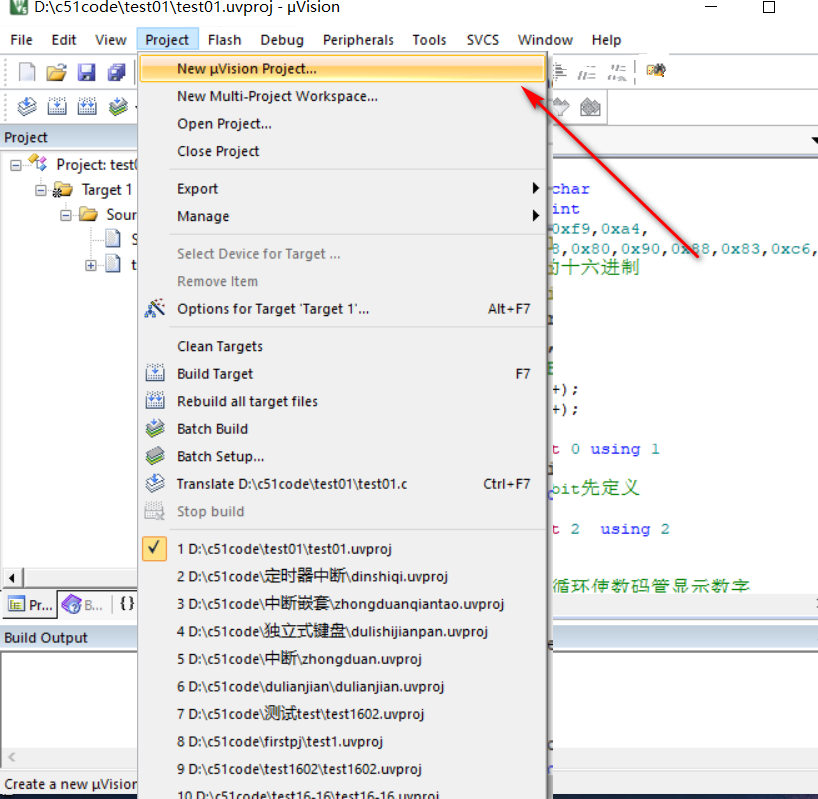
Task: Select the Target 1 tree item
Action: [x=106, y=190]
